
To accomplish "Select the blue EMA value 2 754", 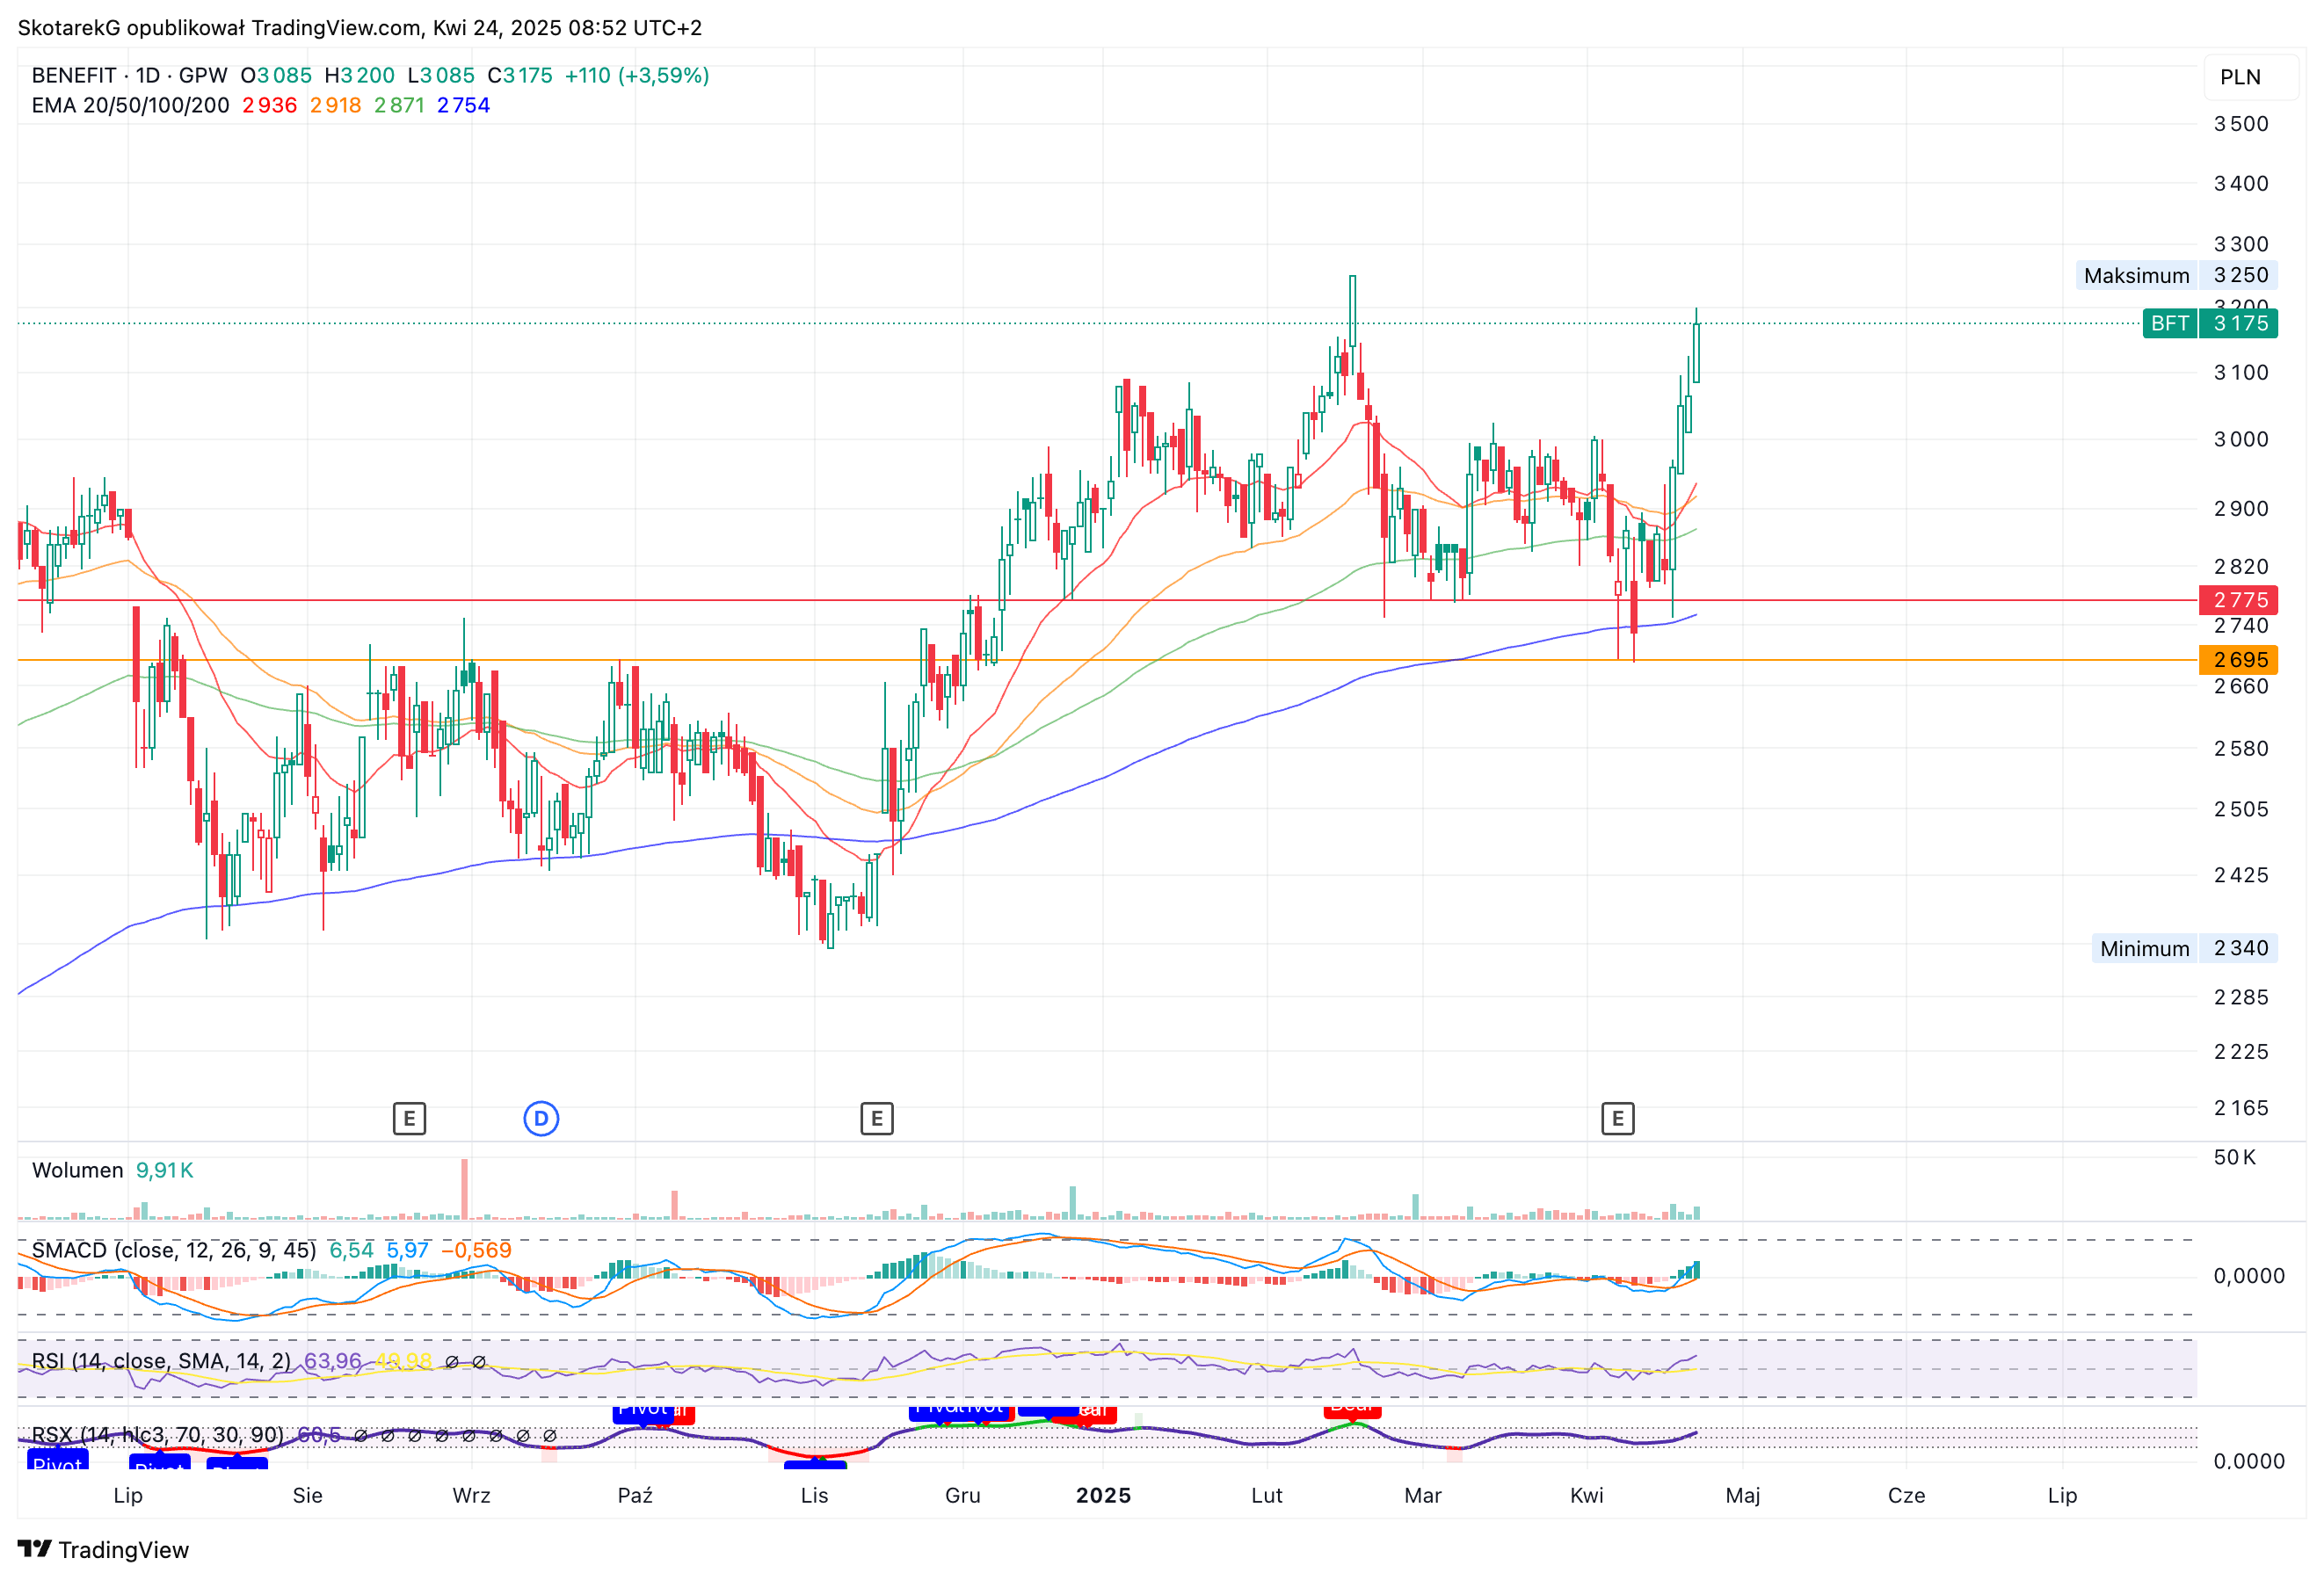I will point(464,105).
